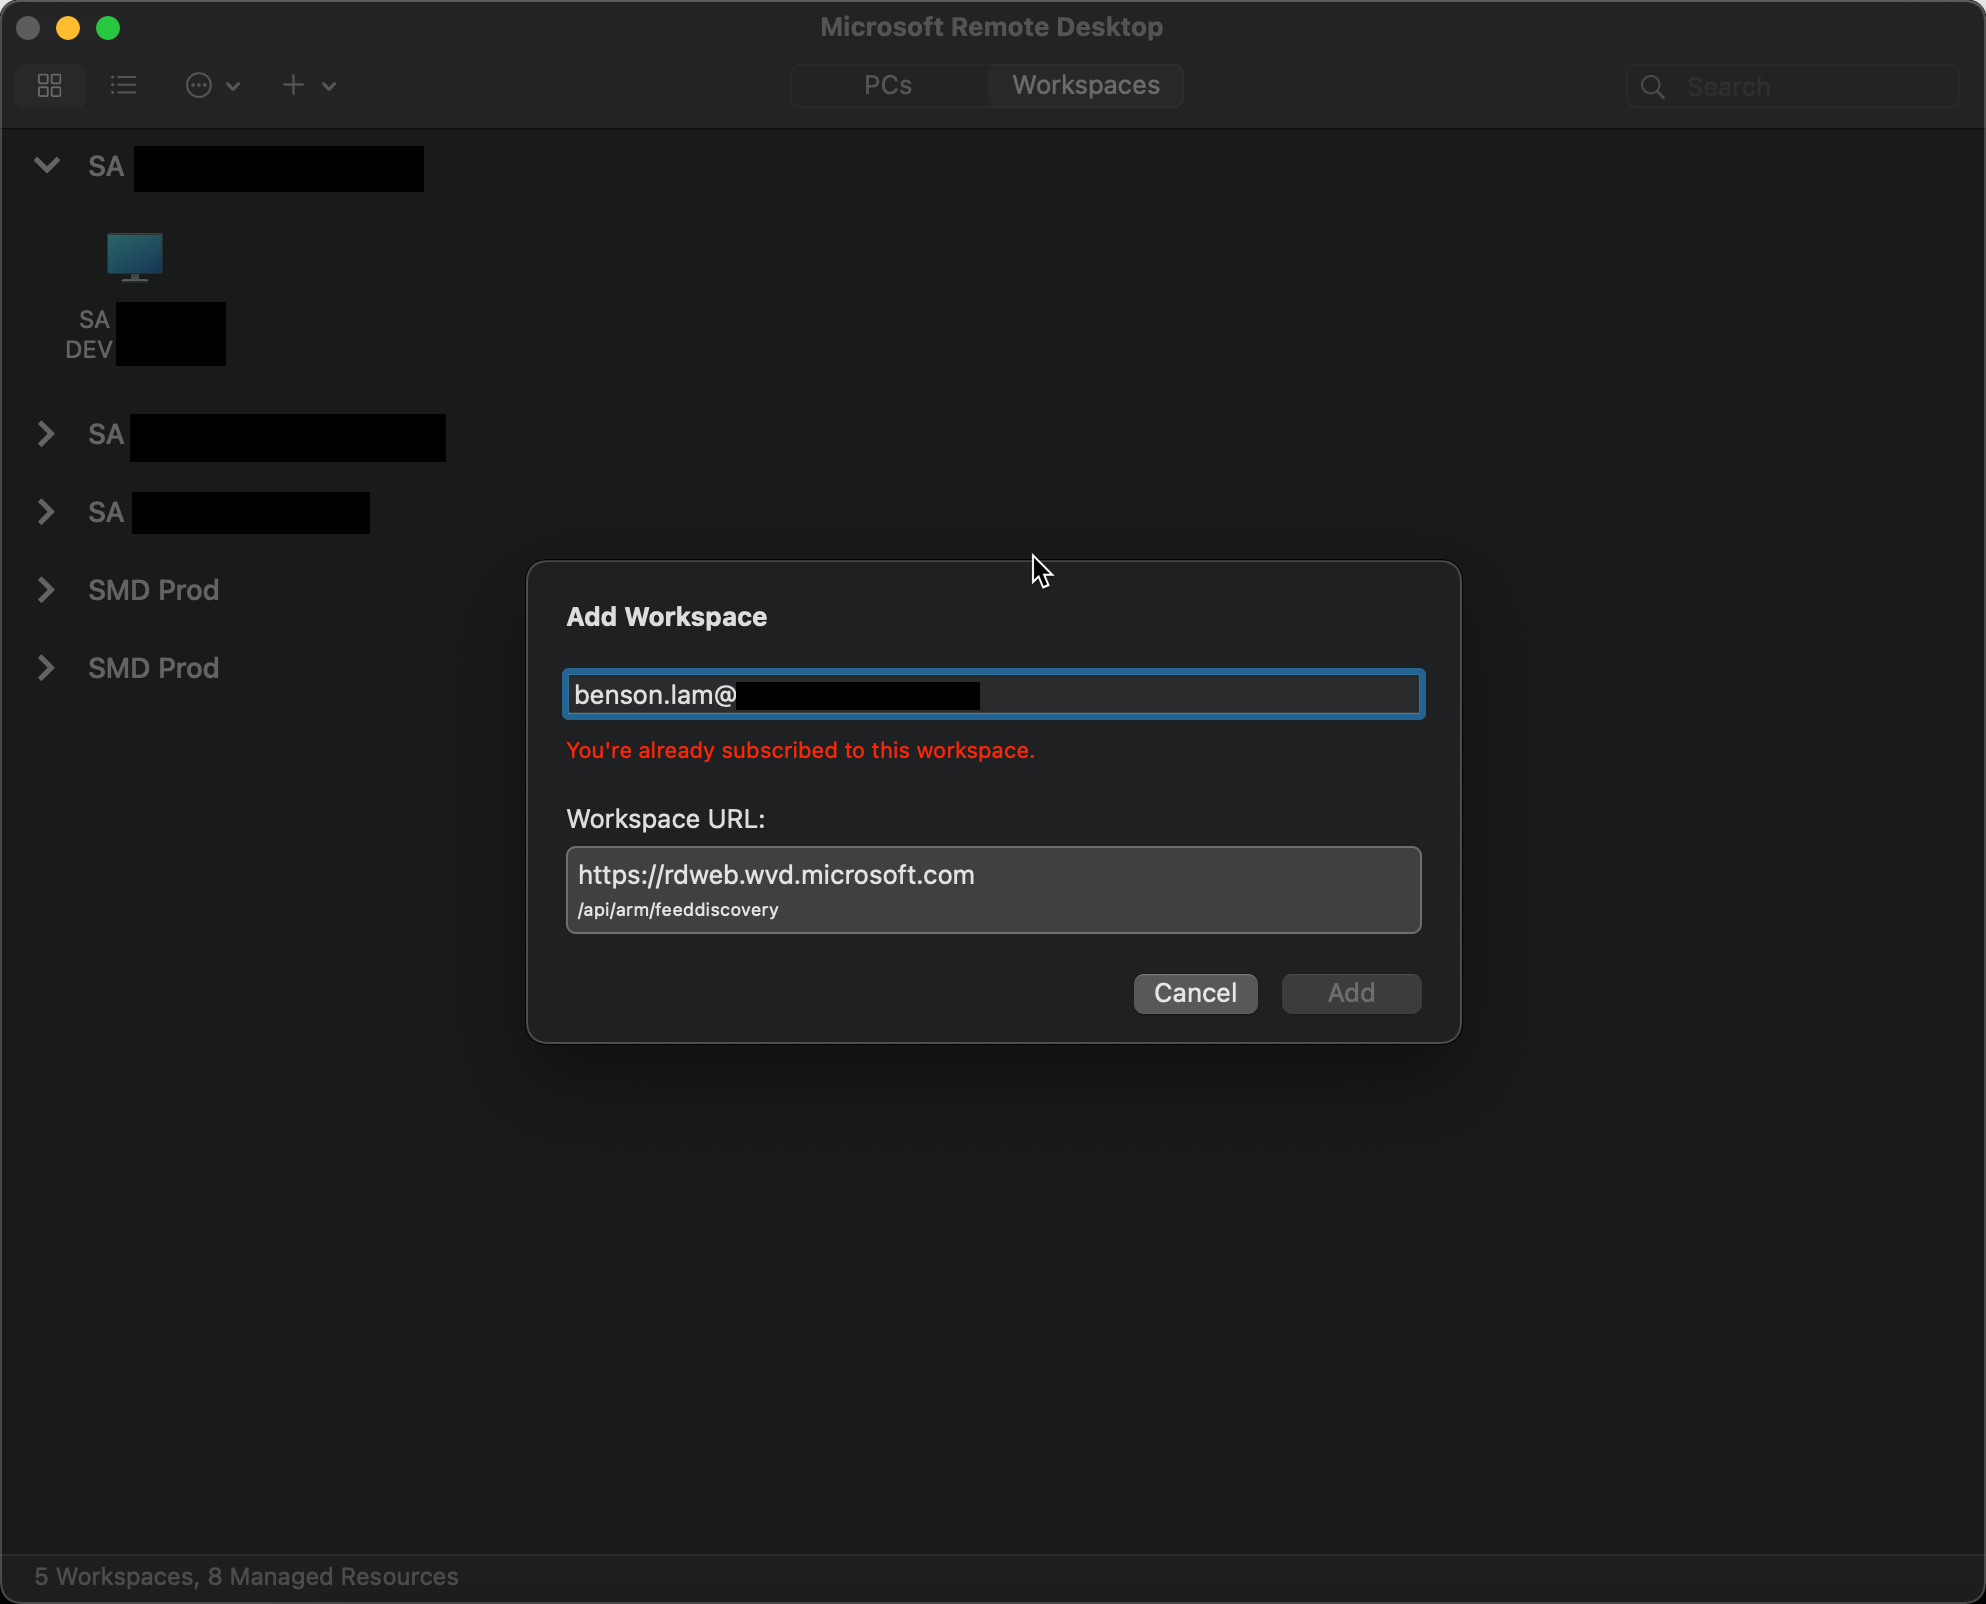Open the dropdown arrow next to plus
Viewport: 1986px width, 1604px height.
point(329,86)
